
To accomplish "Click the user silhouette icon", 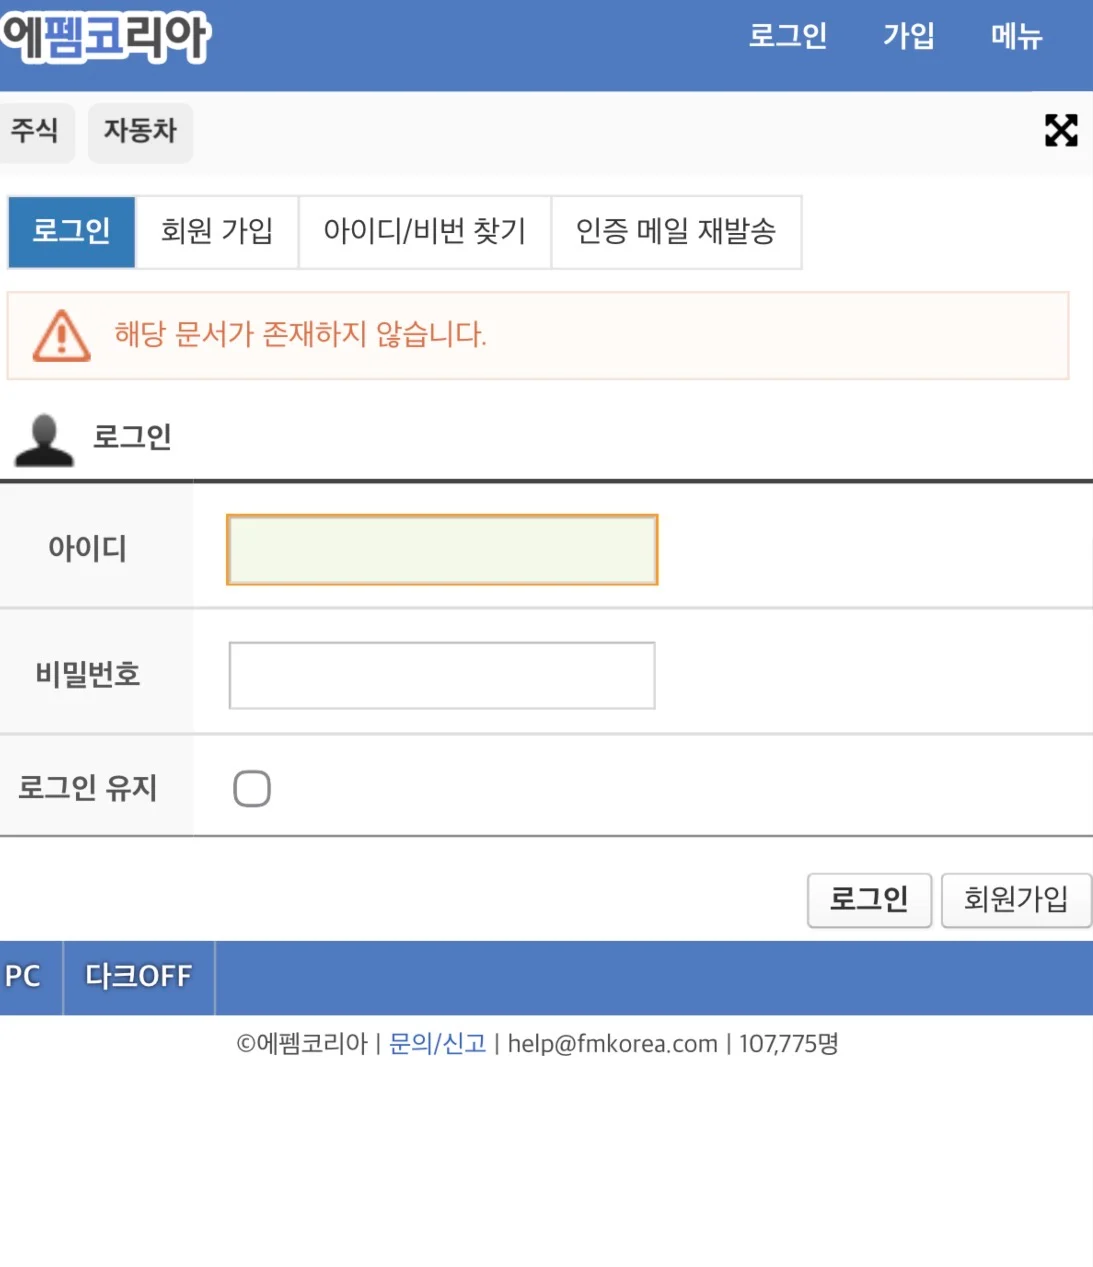I will (44, 440).
